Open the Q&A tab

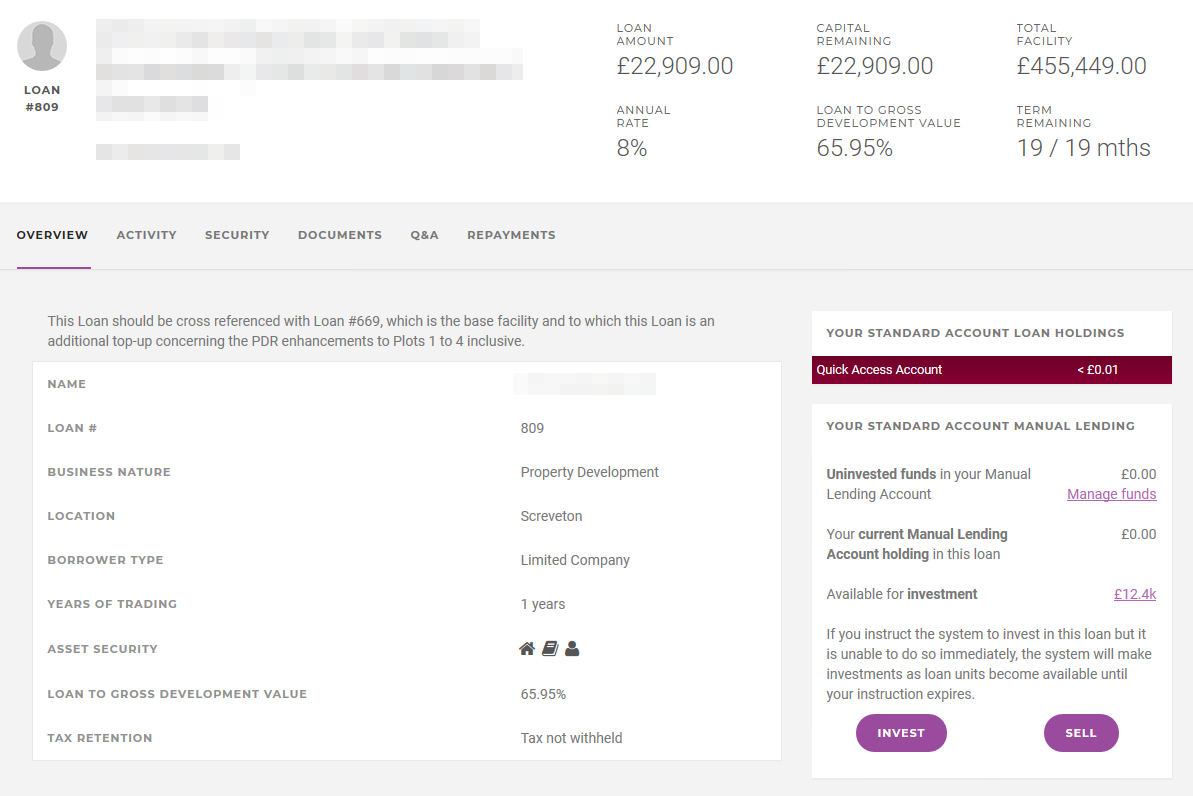pyautogui.click(x=425, y=235)
